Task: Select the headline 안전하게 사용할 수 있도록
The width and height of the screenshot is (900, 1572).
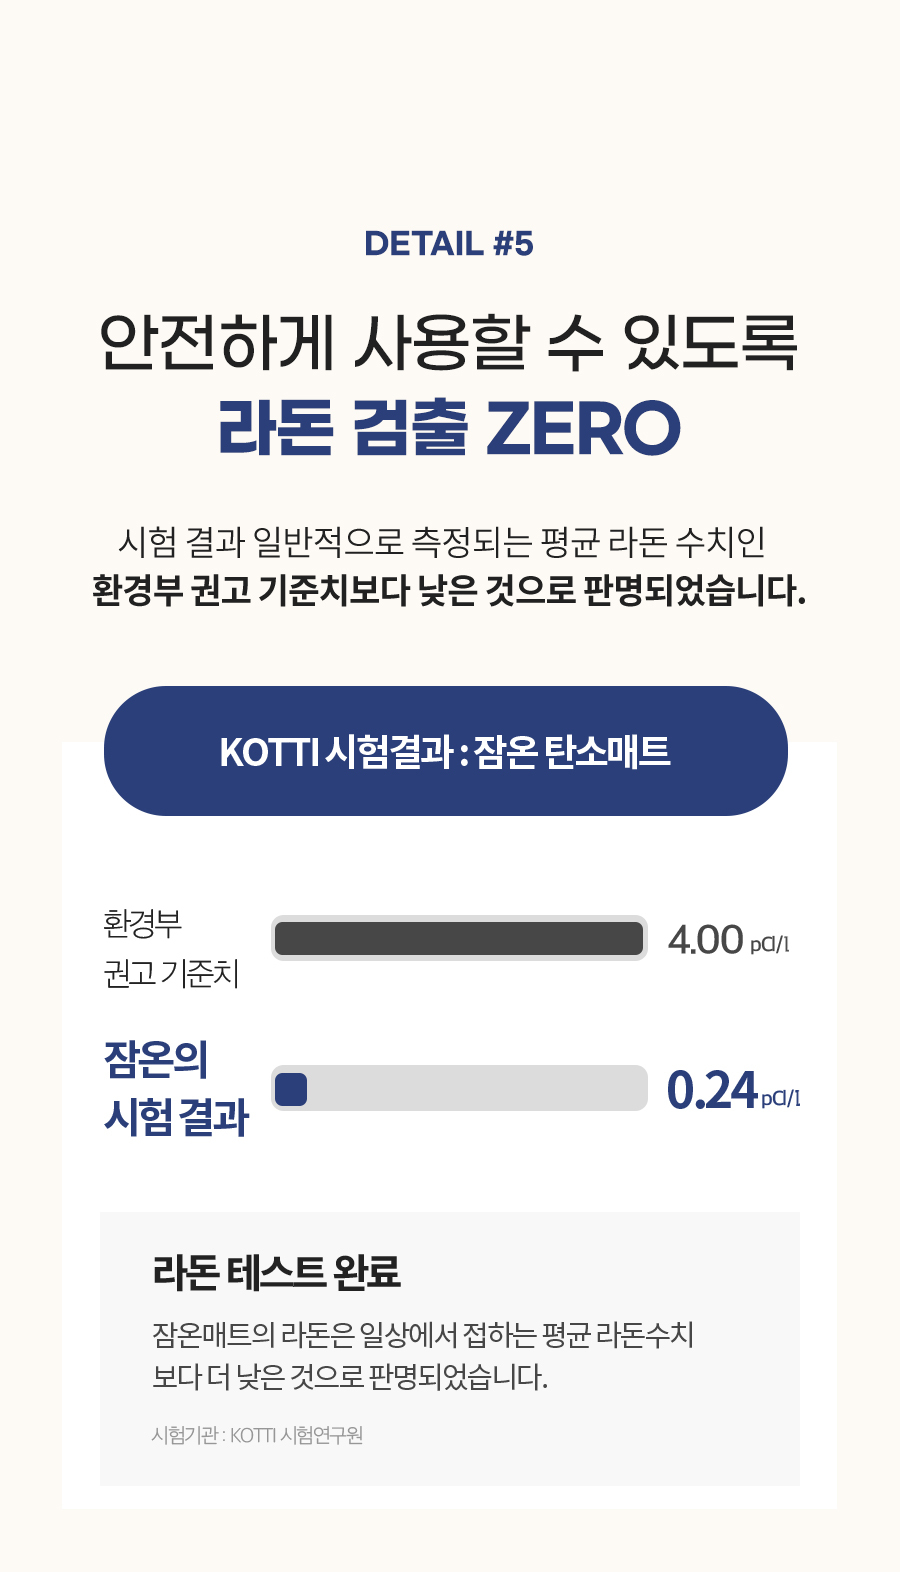Action: [449, 343]
